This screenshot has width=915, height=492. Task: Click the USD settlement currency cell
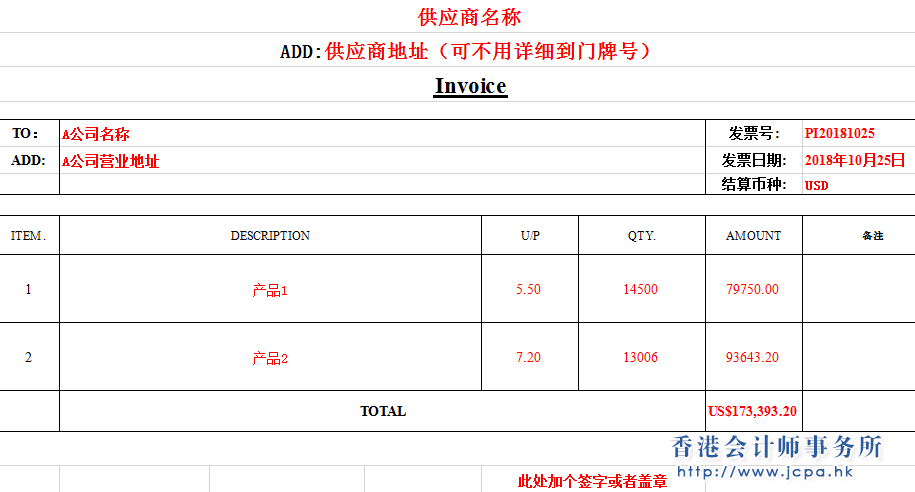(816, 185)
